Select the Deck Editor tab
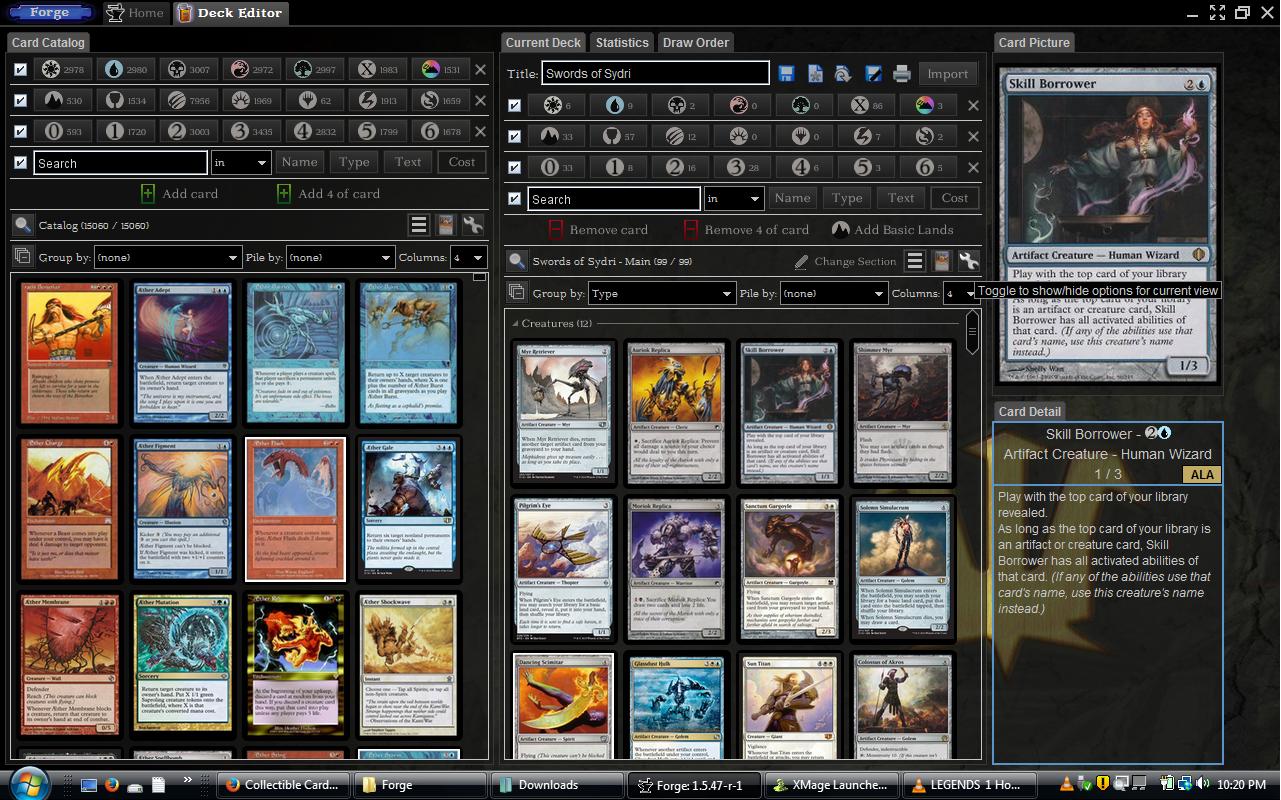This screenshot has height=800, width=1281. pos(231,13)
